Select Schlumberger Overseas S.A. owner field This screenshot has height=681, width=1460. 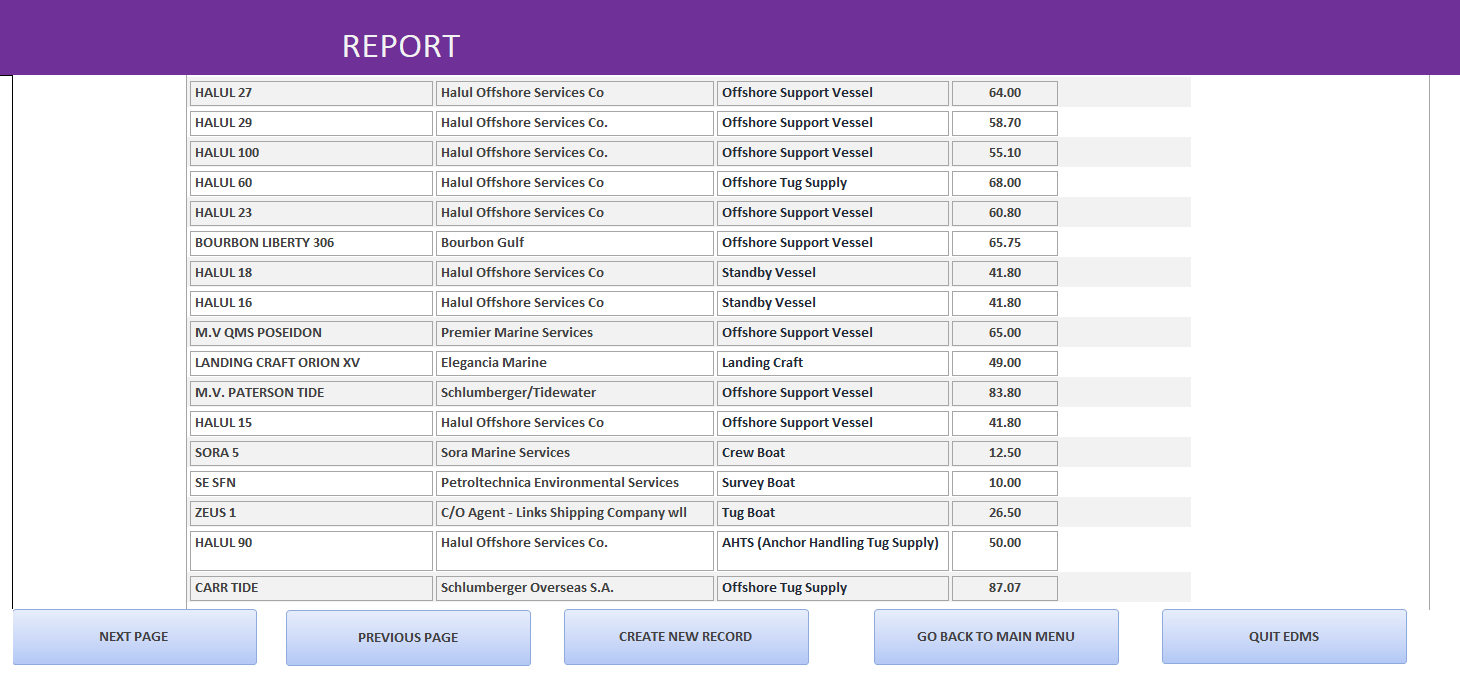(x=575, y=588)
